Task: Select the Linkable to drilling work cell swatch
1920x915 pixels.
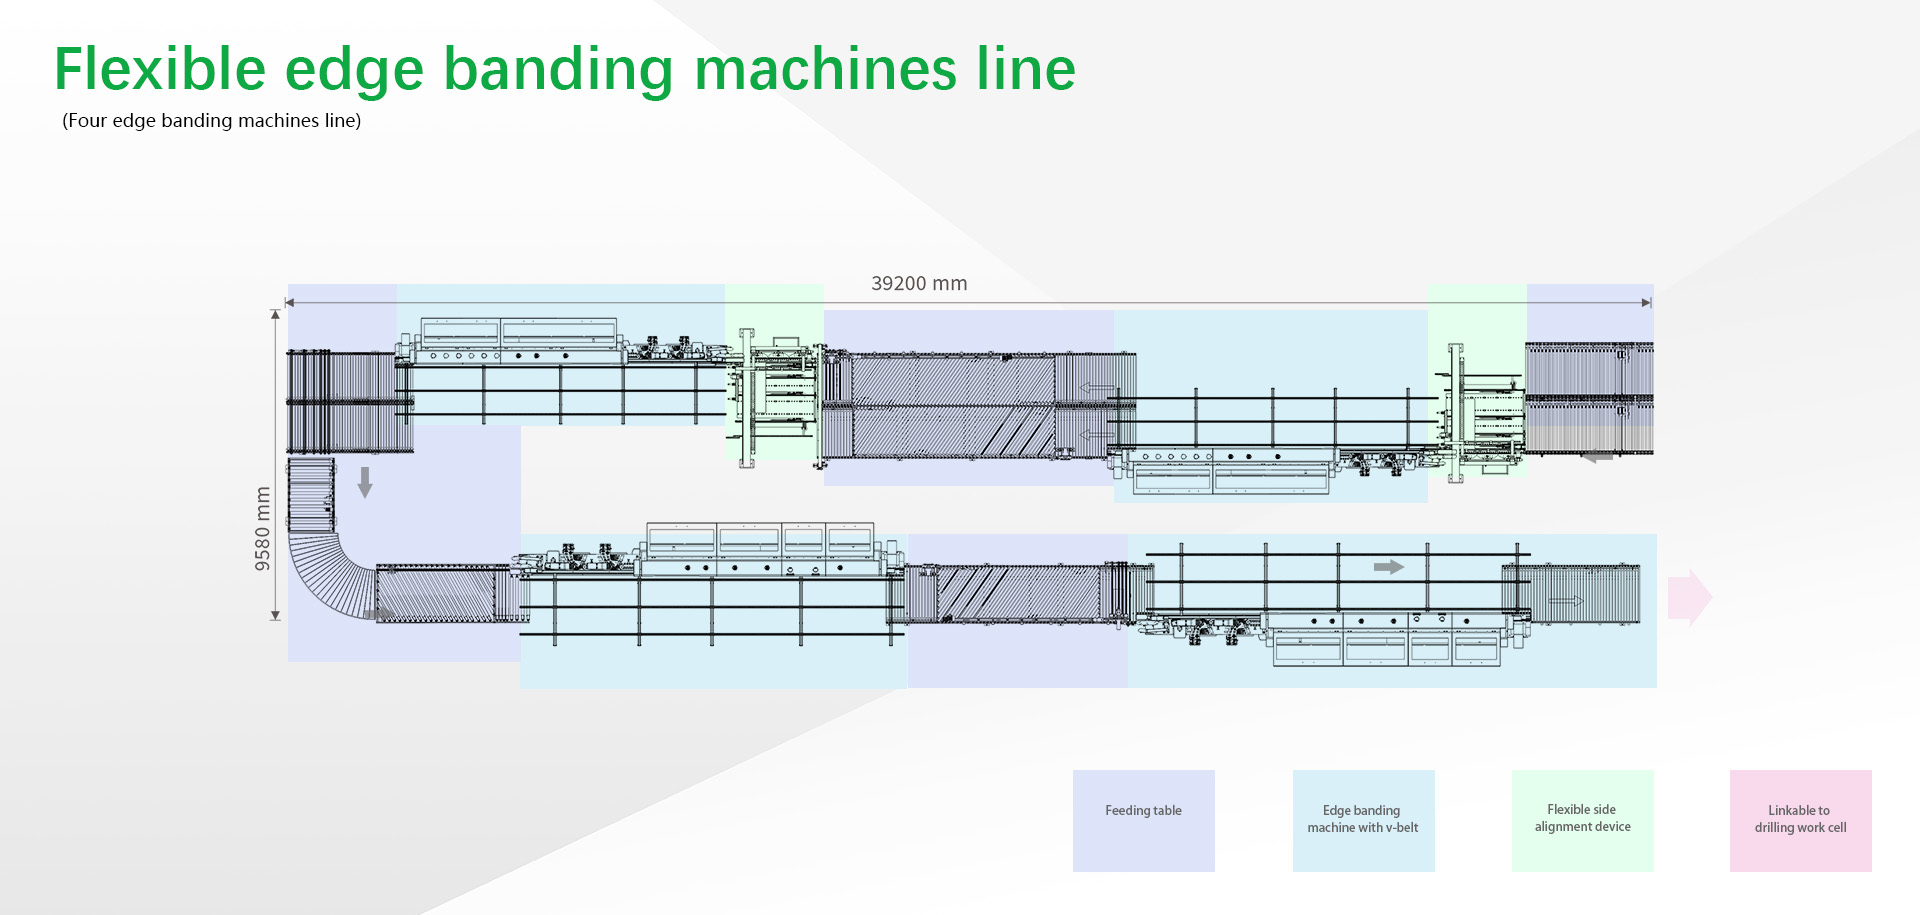Action: click(x=1800, y=820)
